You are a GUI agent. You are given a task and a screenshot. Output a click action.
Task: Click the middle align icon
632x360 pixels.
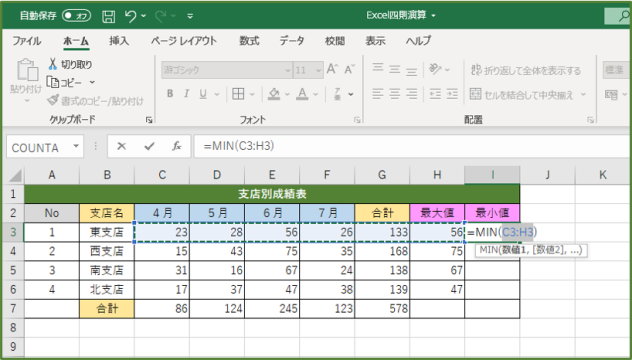(395, 69)
